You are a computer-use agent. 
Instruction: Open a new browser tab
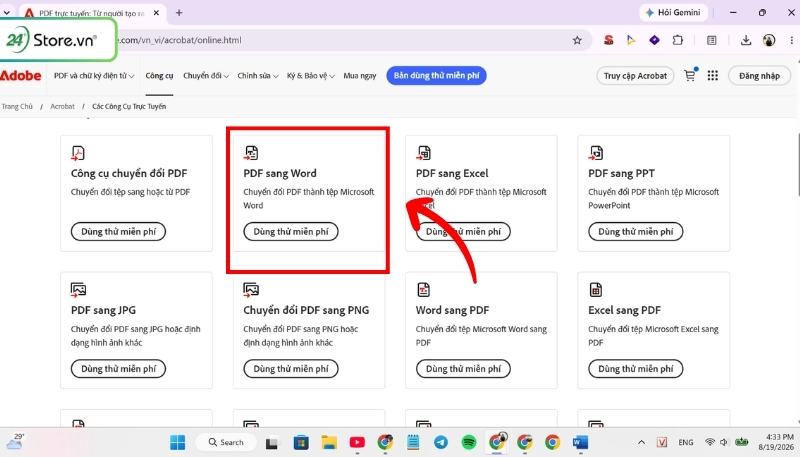(179, 13)
